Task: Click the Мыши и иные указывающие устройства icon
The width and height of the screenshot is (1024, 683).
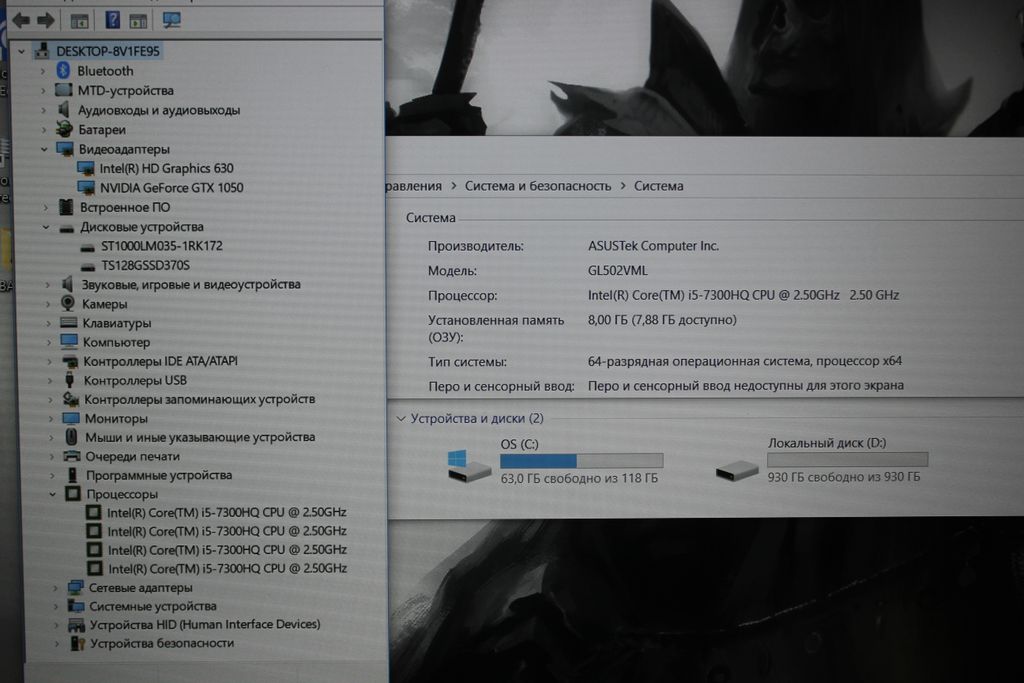Action: (x=71, y=437)
